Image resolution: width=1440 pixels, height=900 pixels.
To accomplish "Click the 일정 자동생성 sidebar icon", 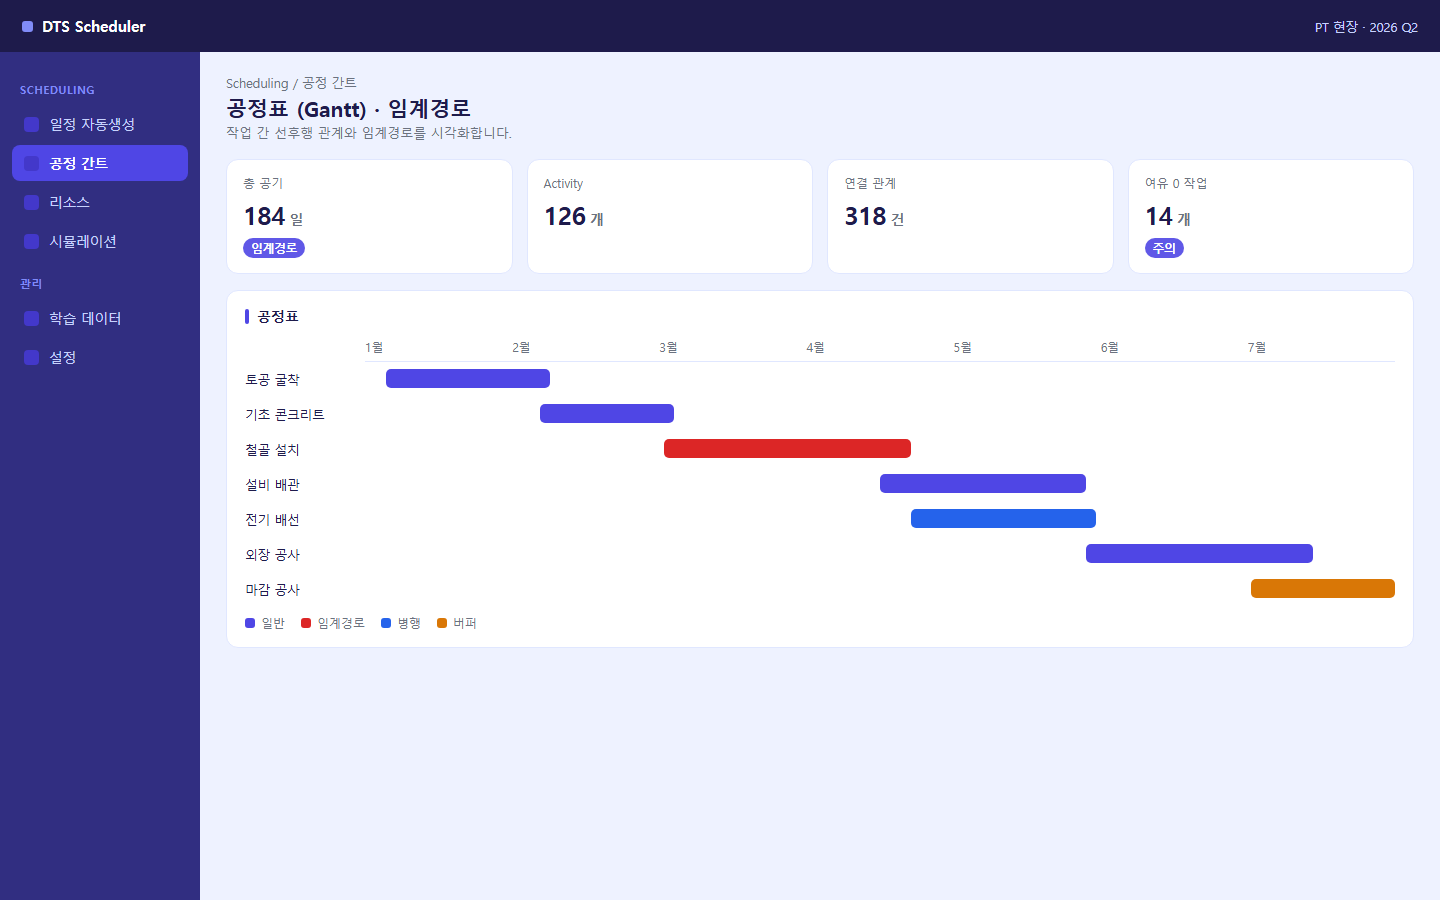I will coord(31,124).
